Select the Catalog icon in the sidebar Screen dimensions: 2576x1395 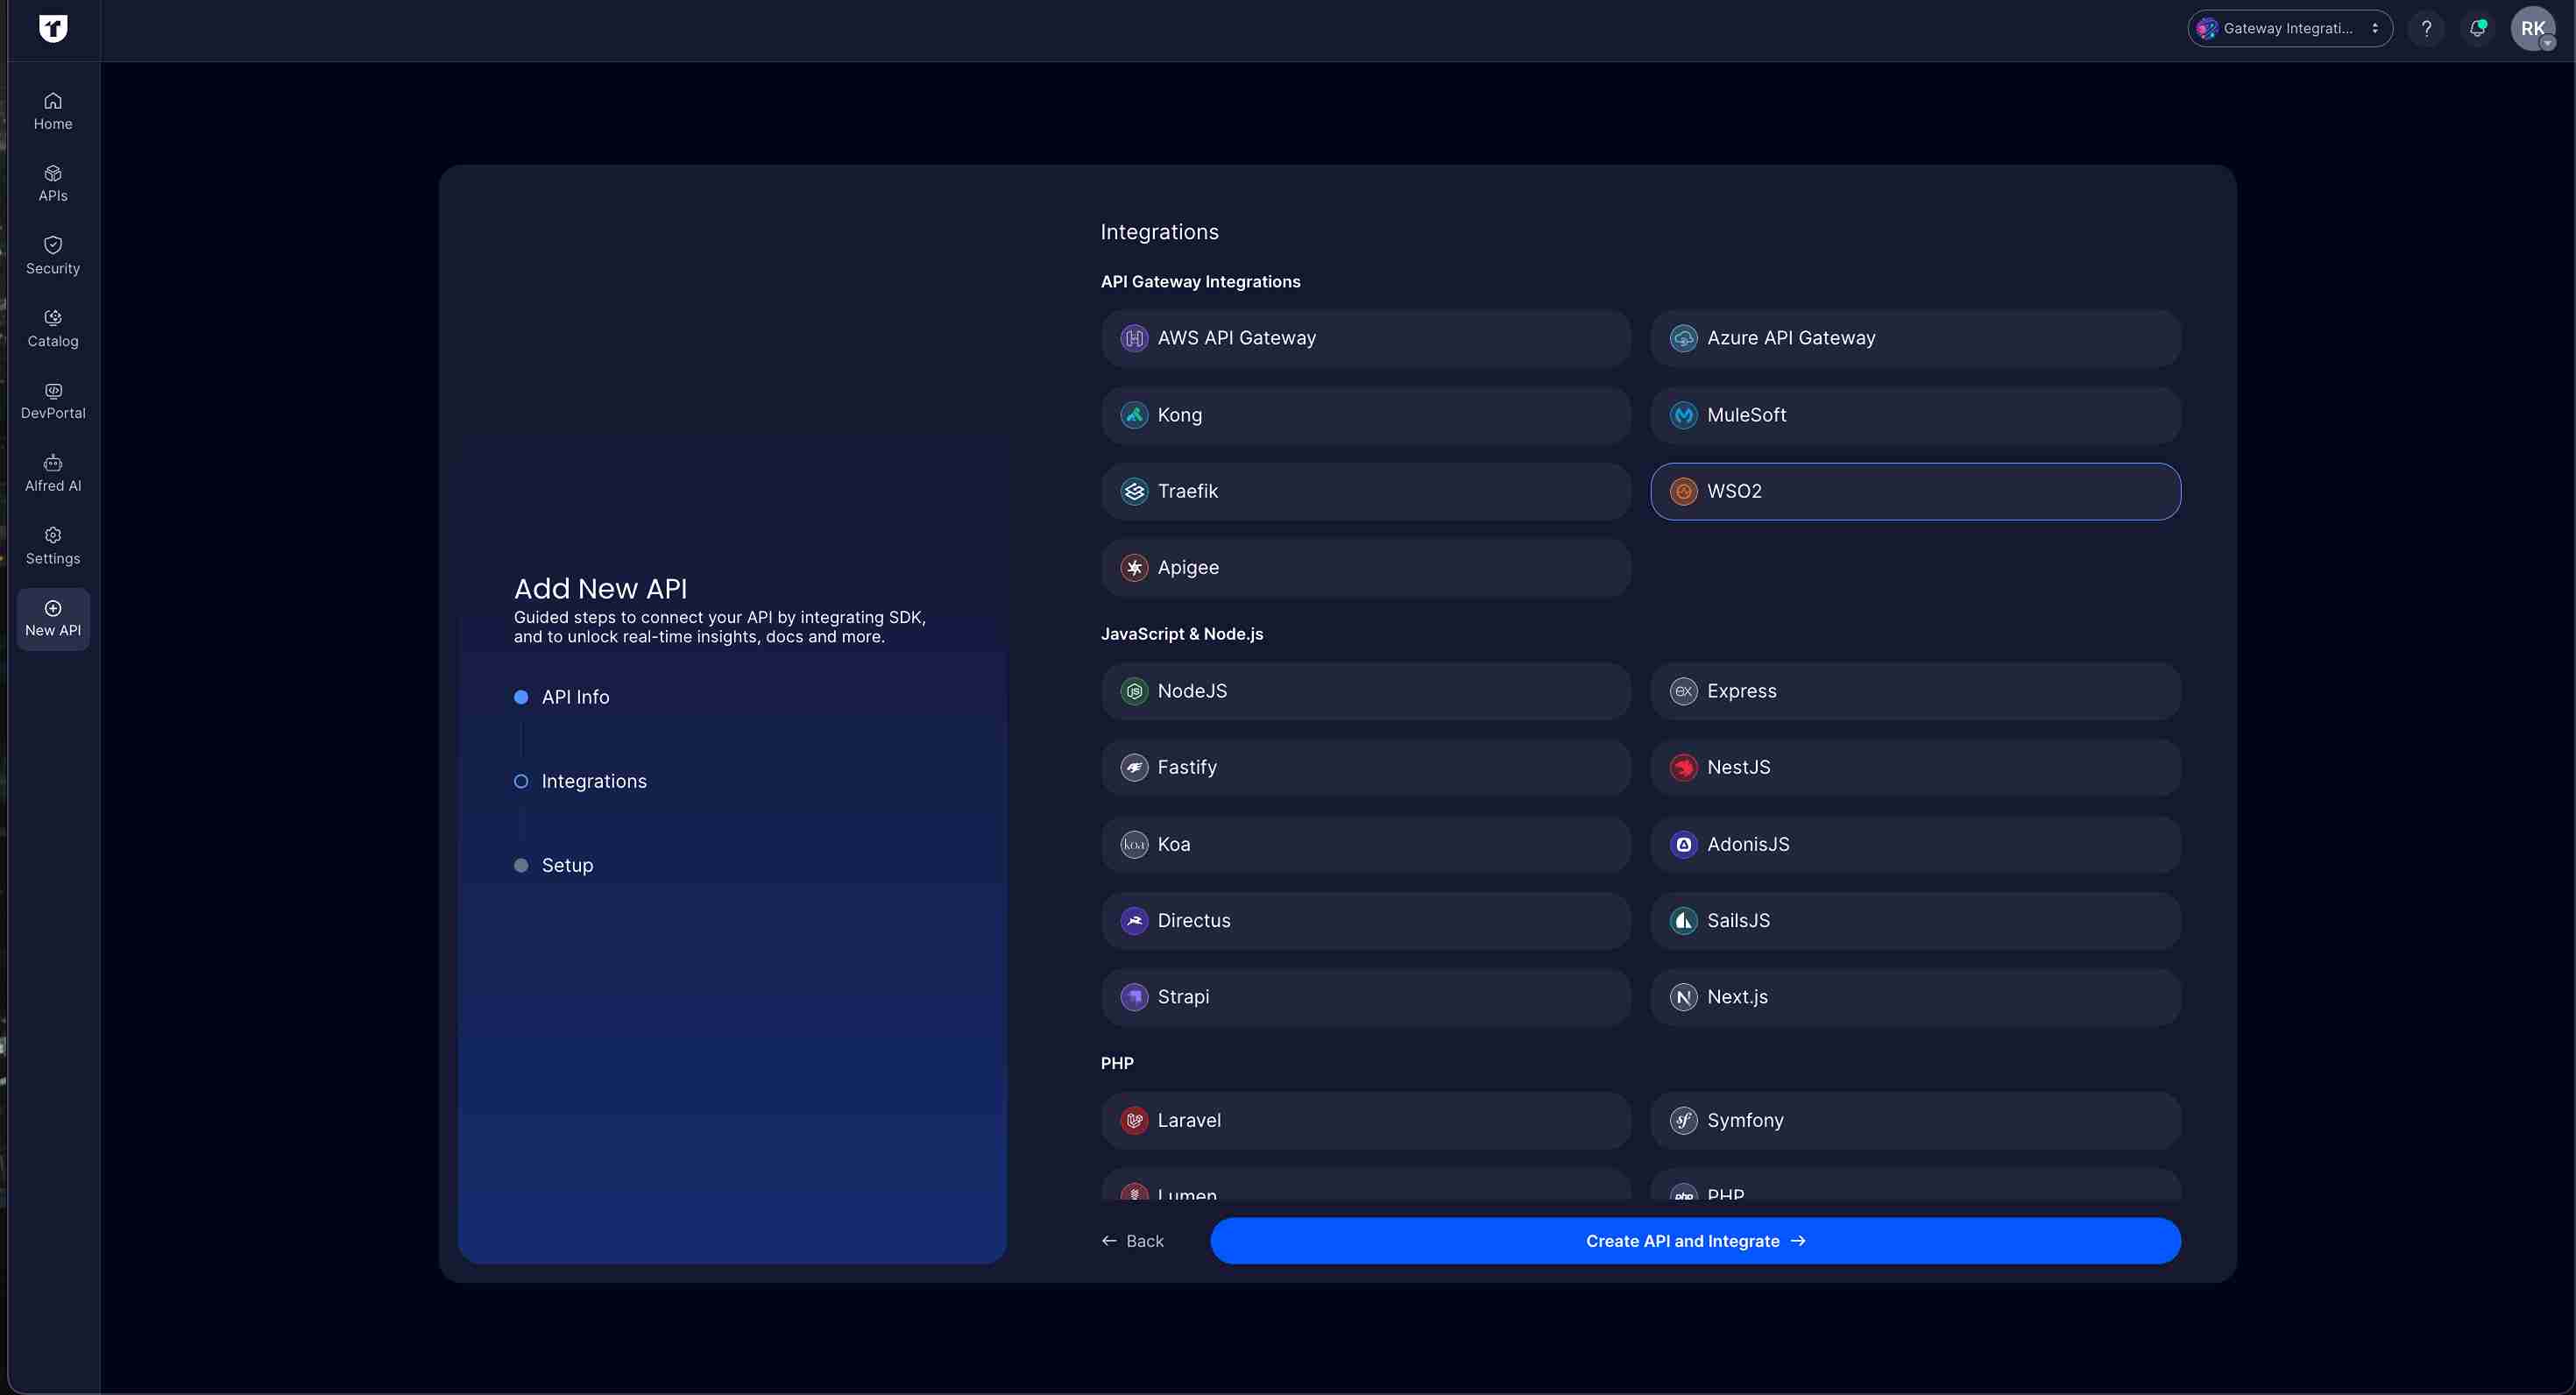(52, 328)
